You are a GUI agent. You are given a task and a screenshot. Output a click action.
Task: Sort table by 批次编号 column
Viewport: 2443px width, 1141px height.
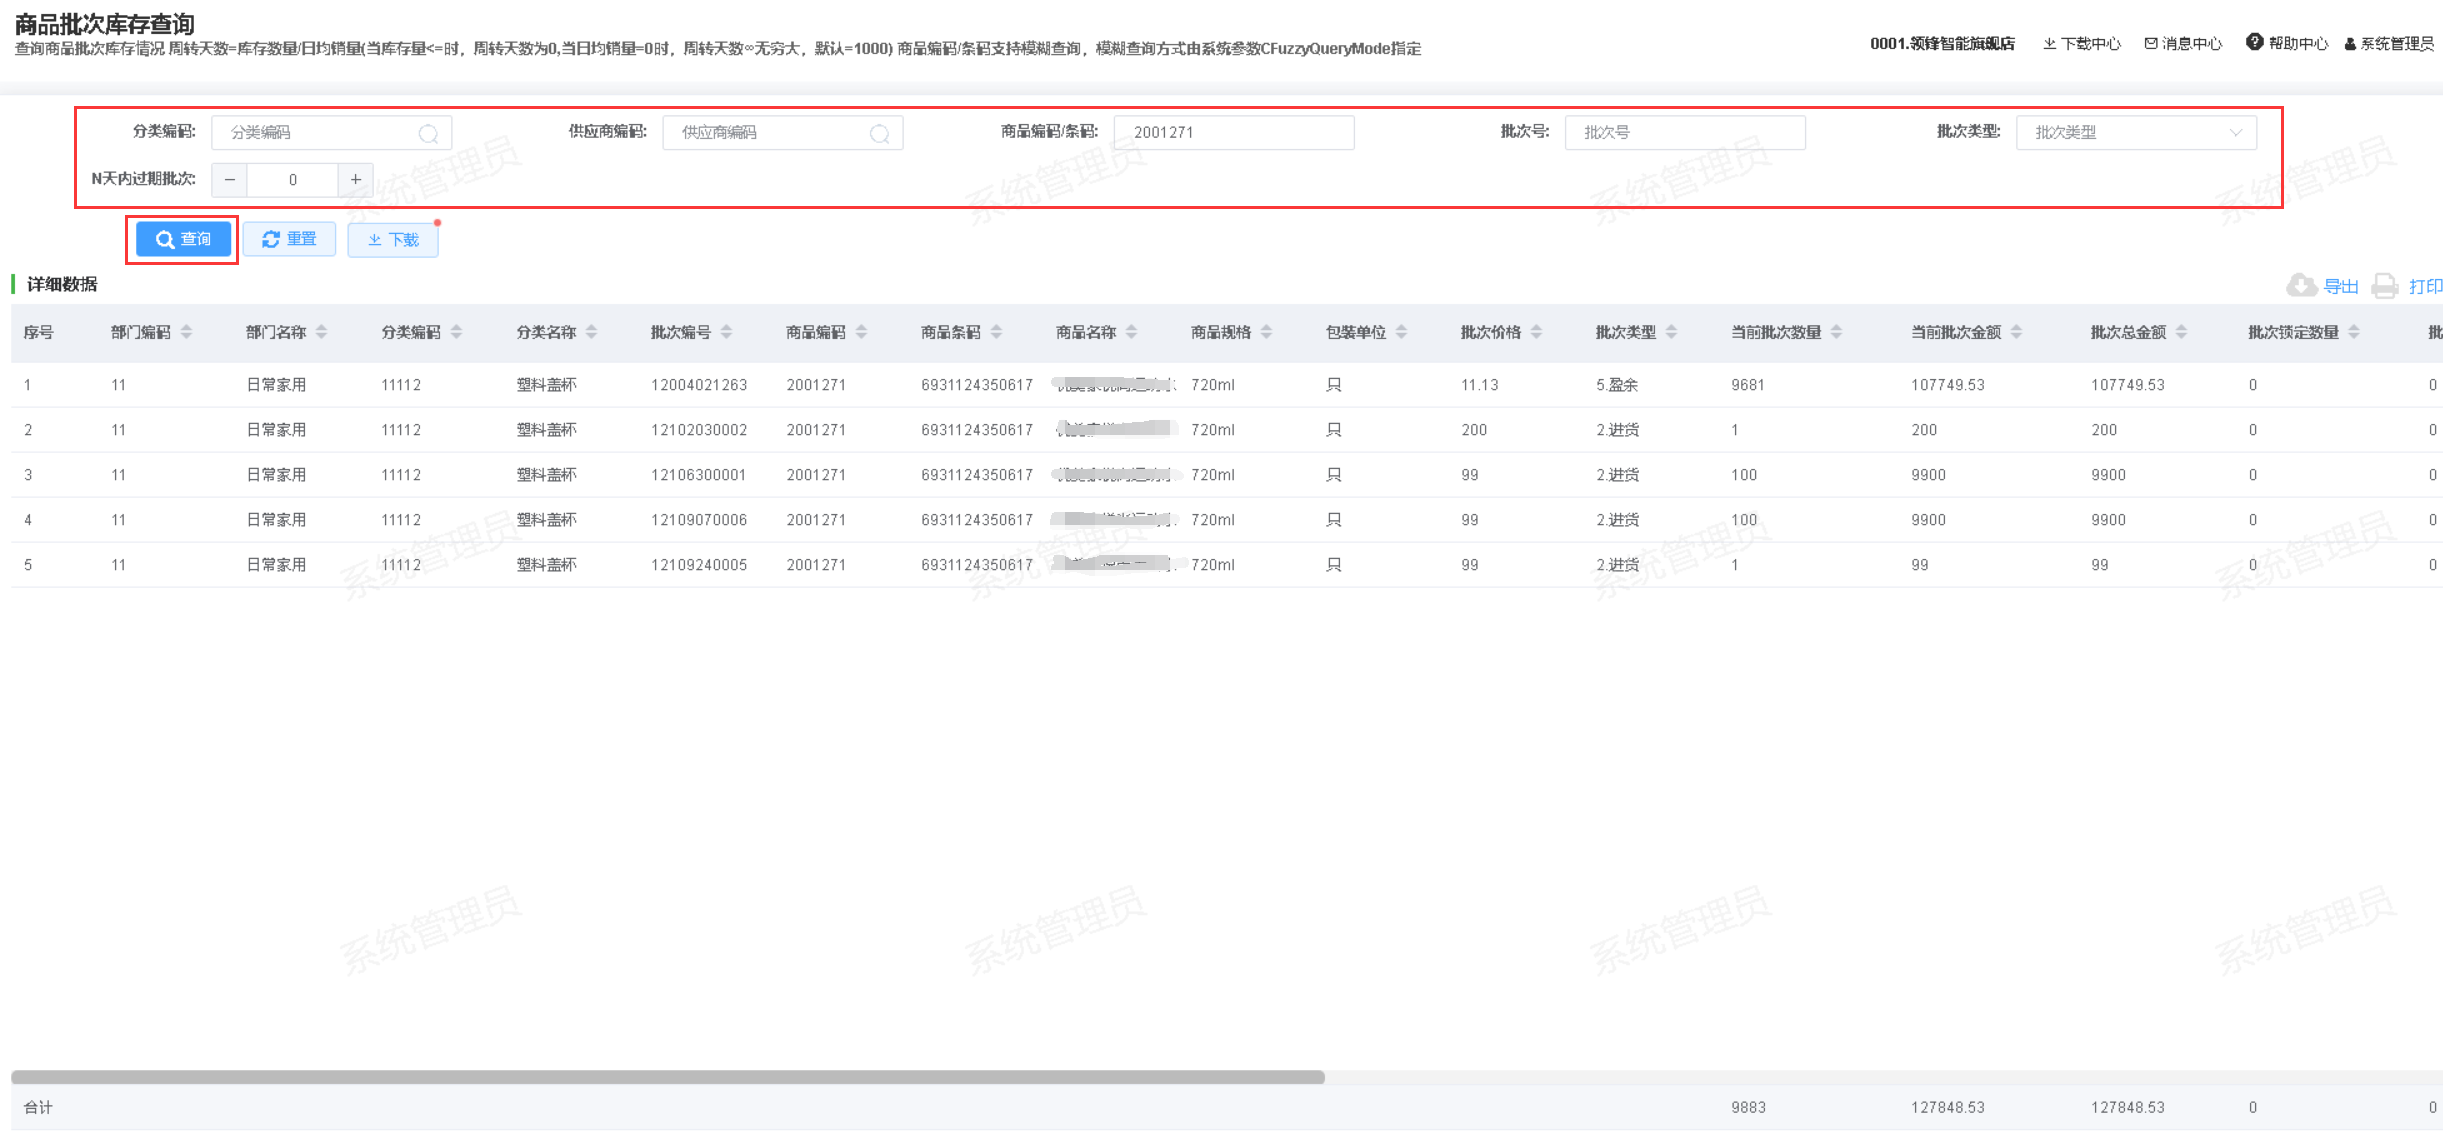pyautogui.click(x=726, y=332)
